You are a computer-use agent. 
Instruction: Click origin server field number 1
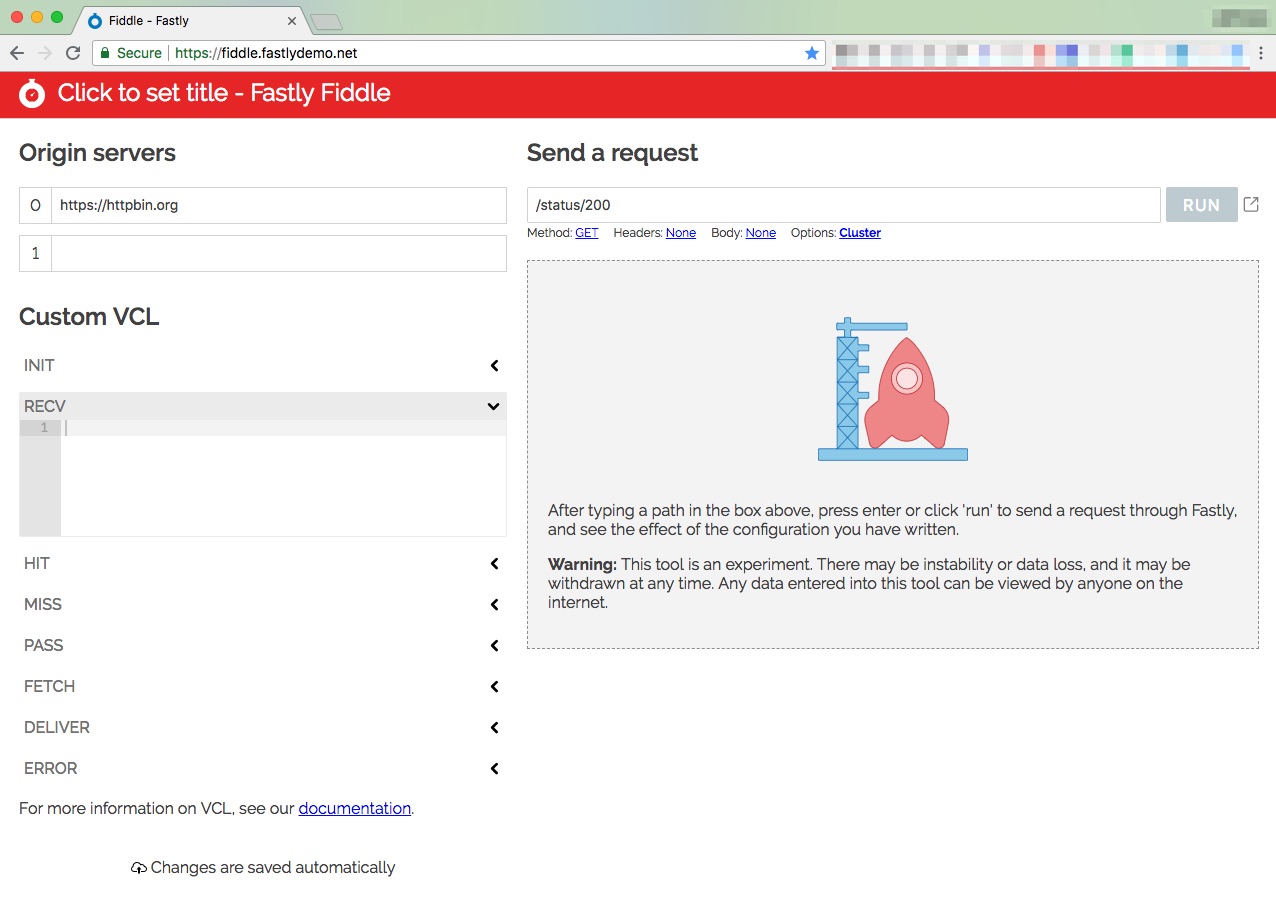coord(278,253)
